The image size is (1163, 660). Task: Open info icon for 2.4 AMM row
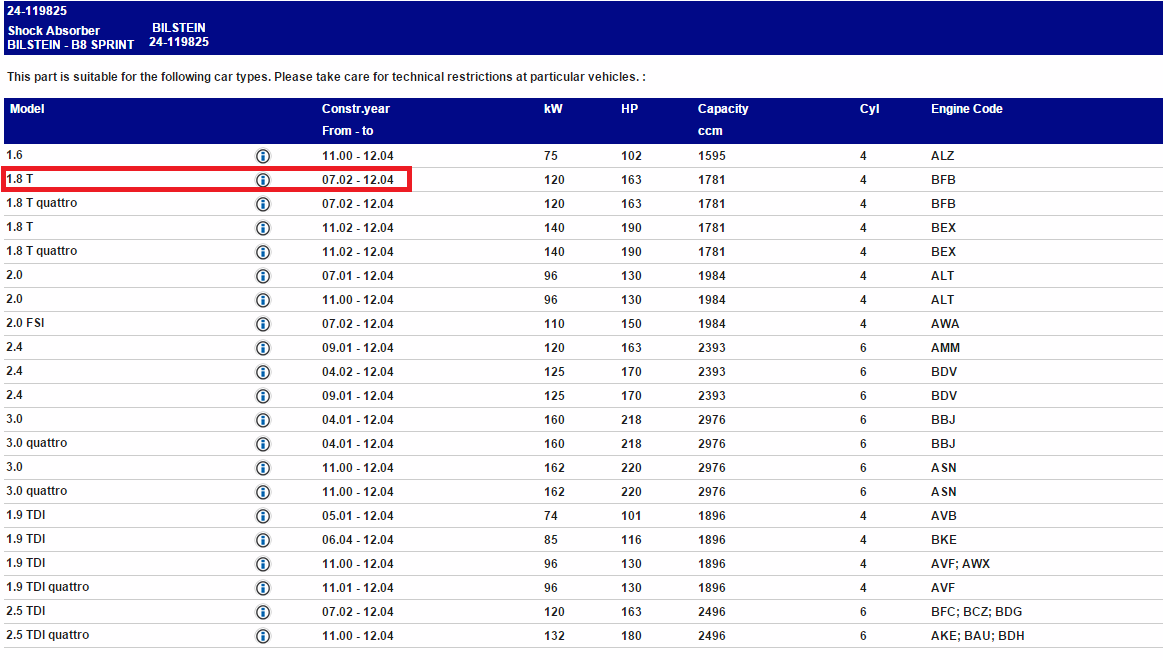[263, 348]
